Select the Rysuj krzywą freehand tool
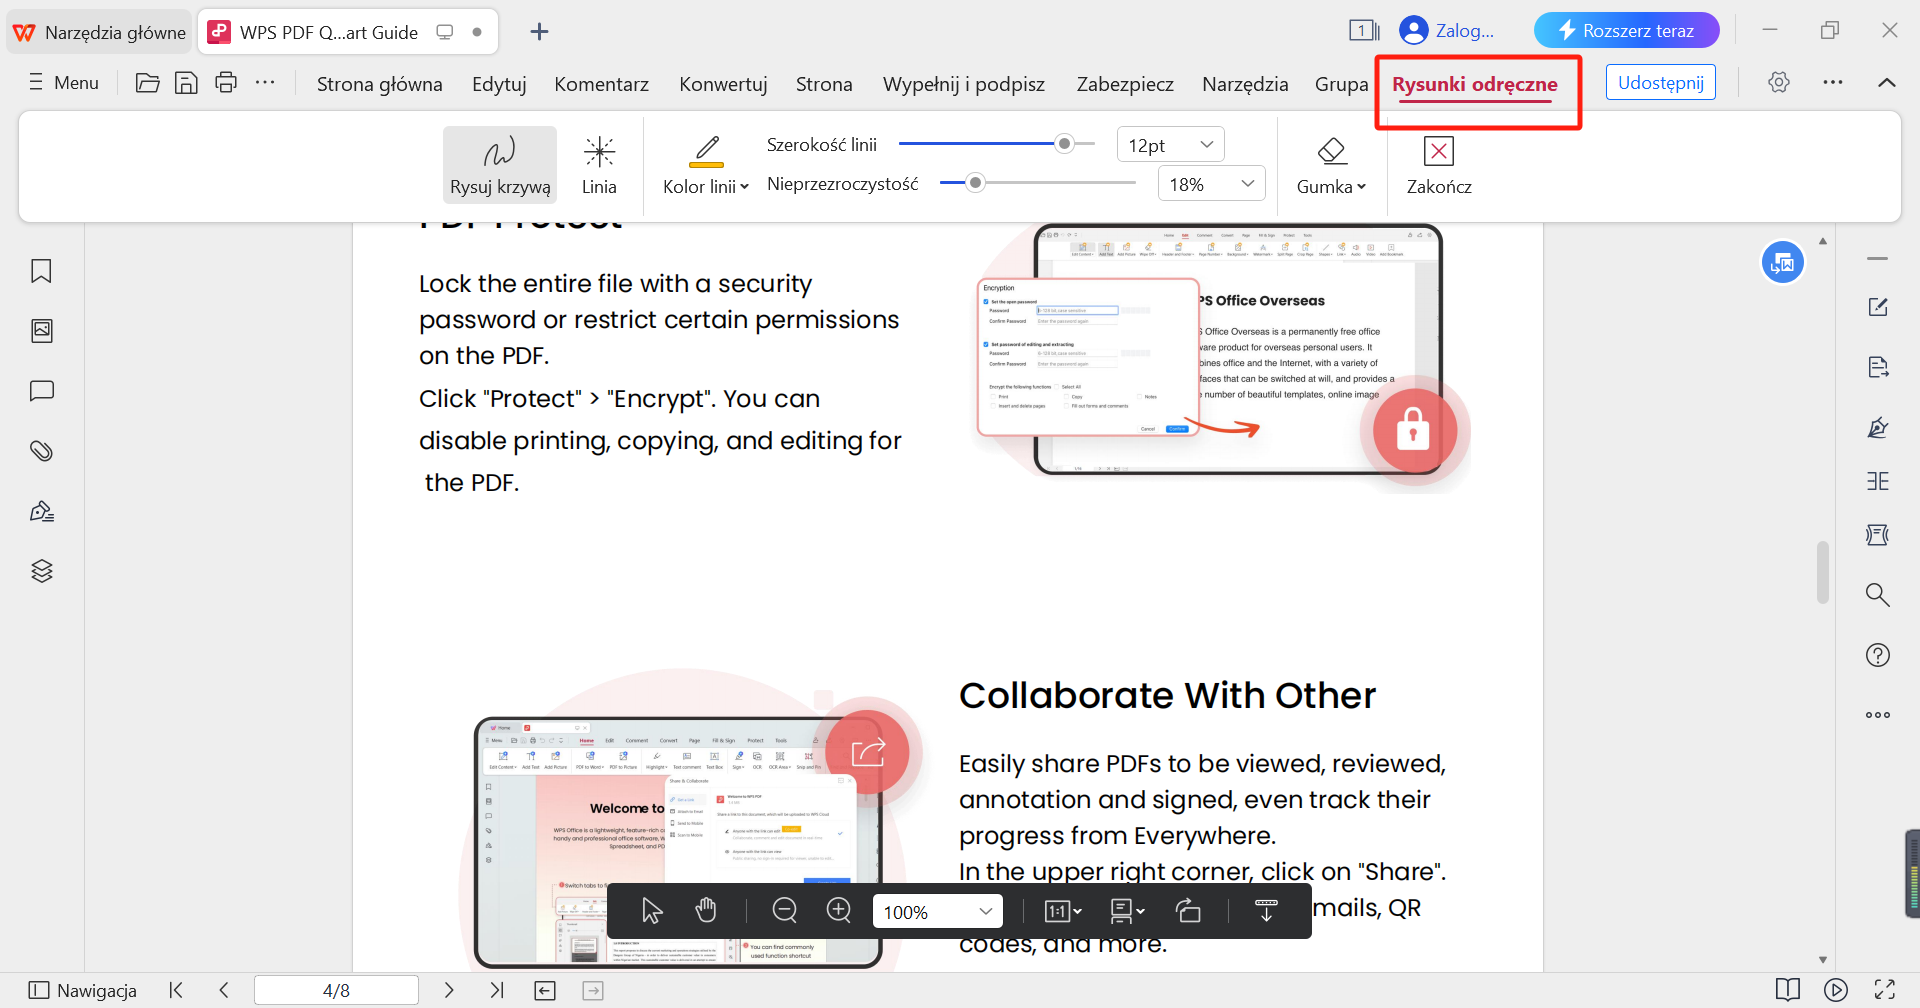This screenshot has width=1920, height=1008. [500, 165]
